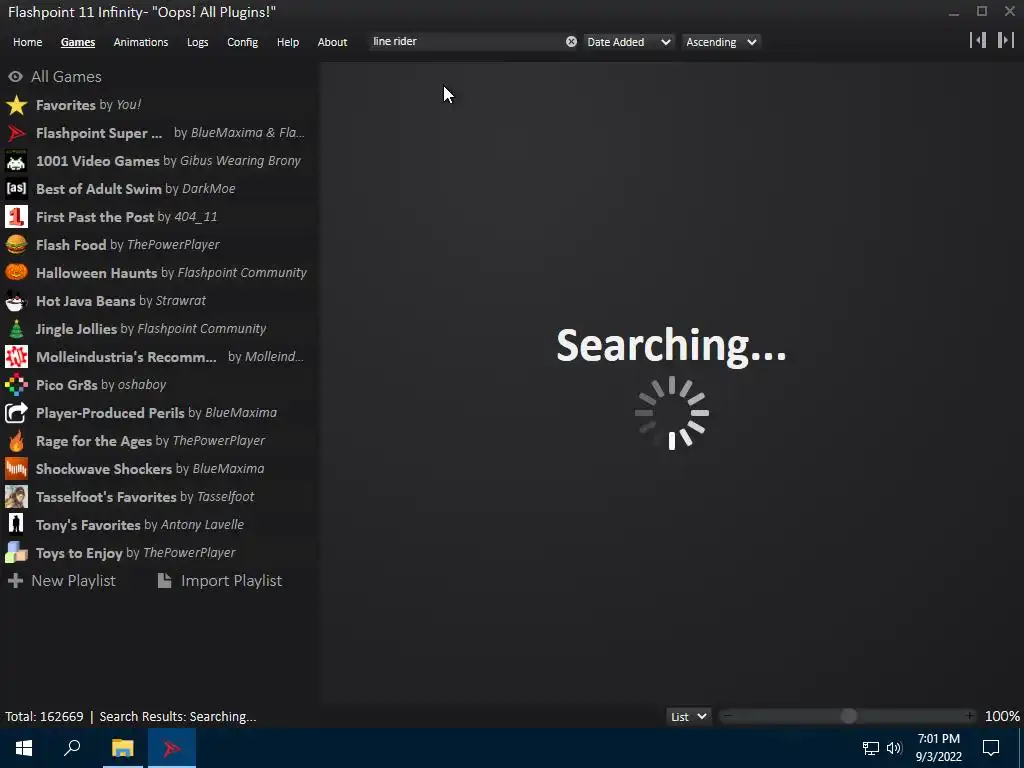Open Hot Java Beans playlist name
The height and width of the screenshot is (768, 1024).
[86, 301]
